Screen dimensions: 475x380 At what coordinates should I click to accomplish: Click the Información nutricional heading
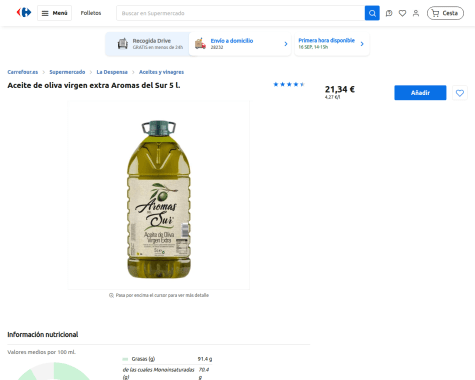point(43,334)
